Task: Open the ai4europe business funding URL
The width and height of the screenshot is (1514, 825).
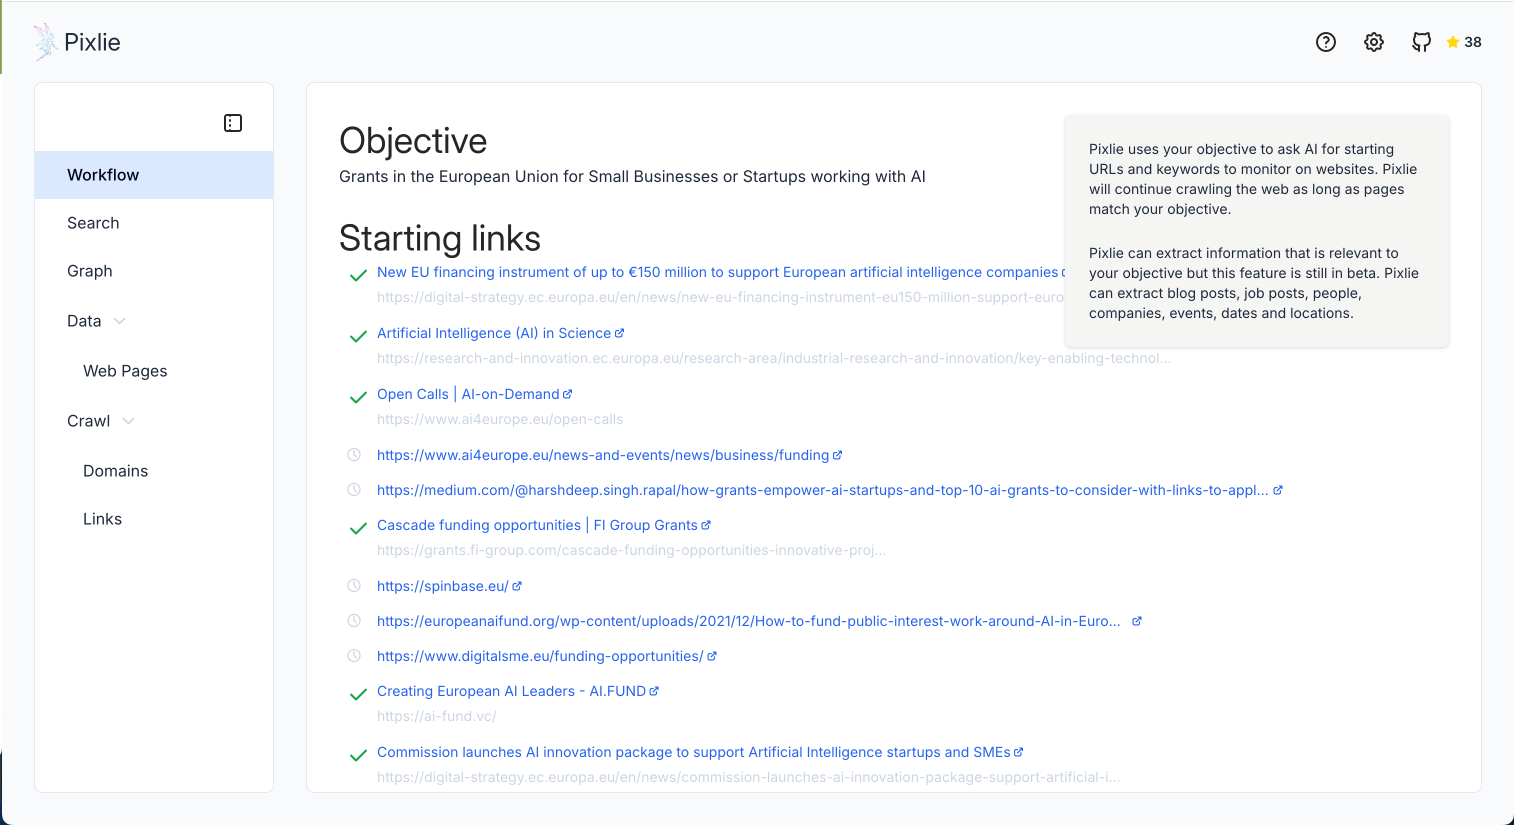Action: [603, 455]
